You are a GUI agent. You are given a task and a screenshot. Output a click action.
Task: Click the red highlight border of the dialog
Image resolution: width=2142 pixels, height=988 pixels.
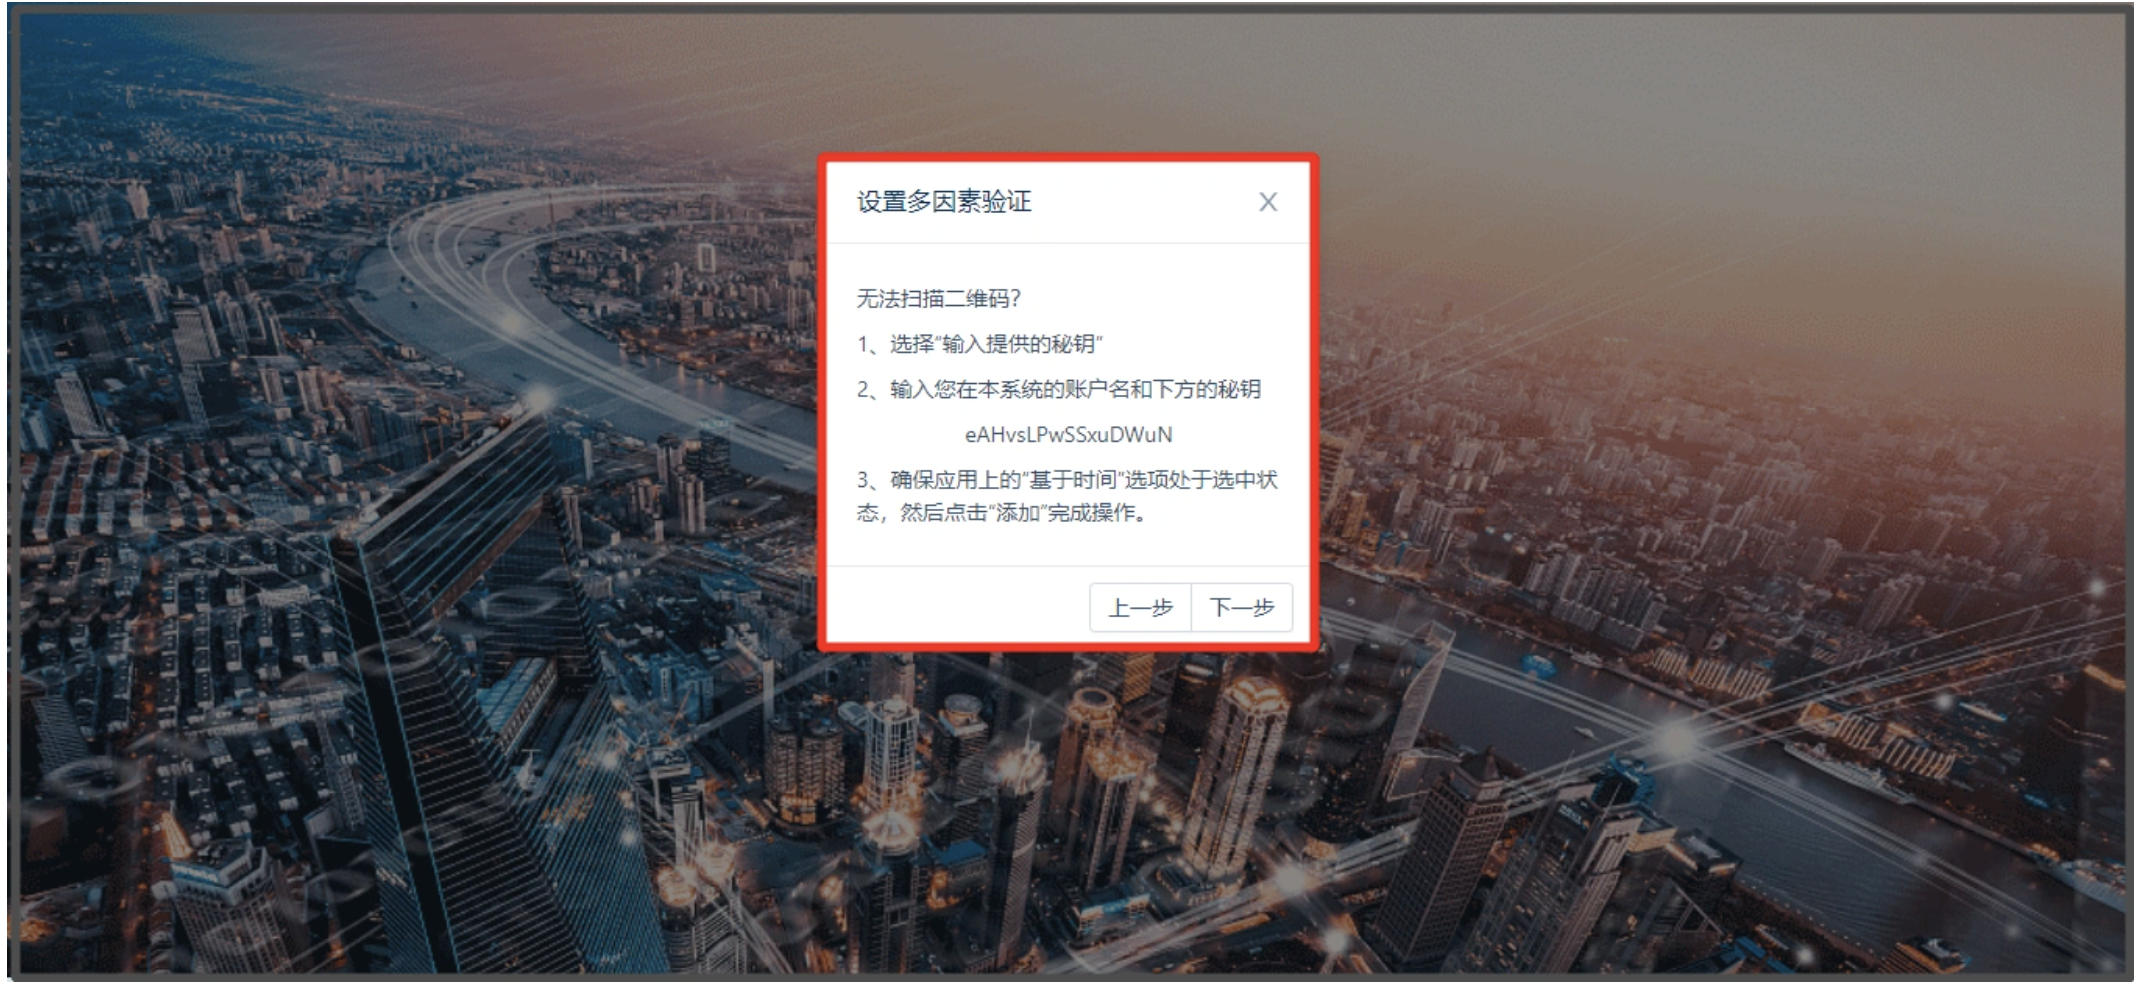(1068, 158)
